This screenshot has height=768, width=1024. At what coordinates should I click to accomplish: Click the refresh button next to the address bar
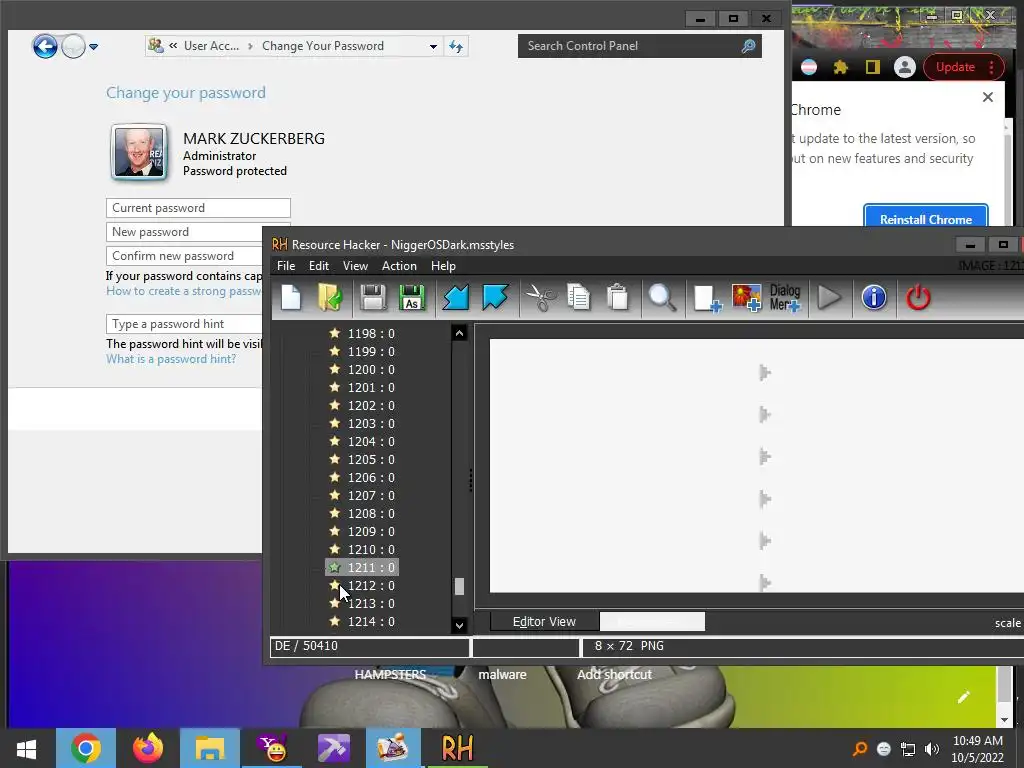click(456, 46)
